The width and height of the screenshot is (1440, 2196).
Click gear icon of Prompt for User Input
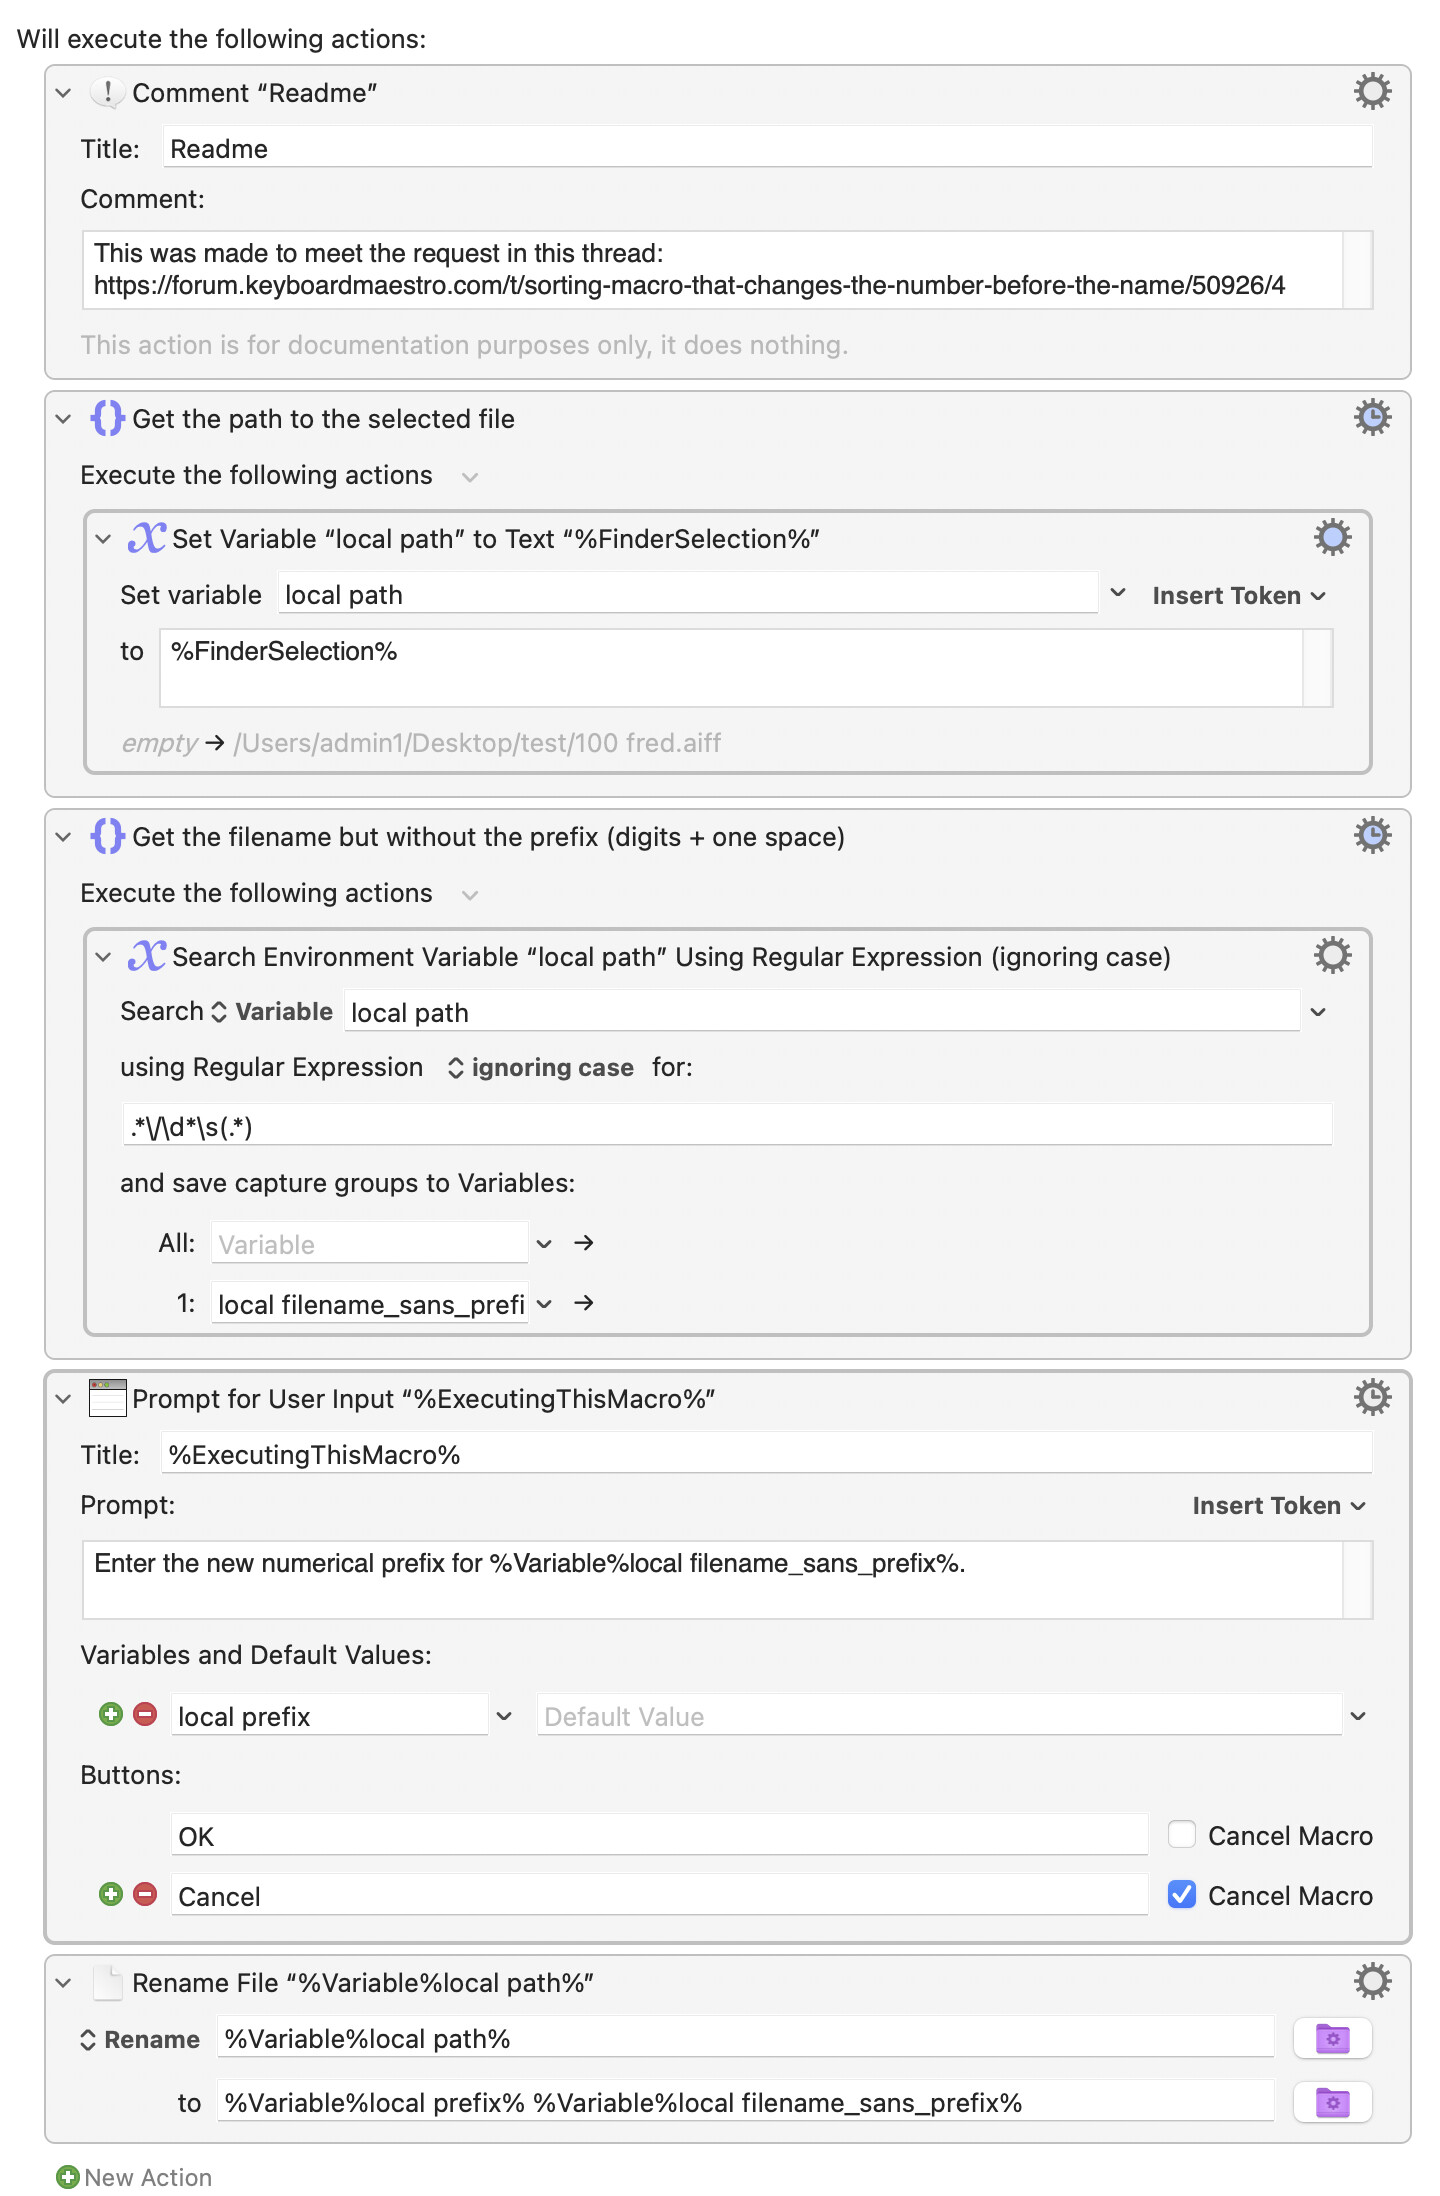(1372, 1397)
